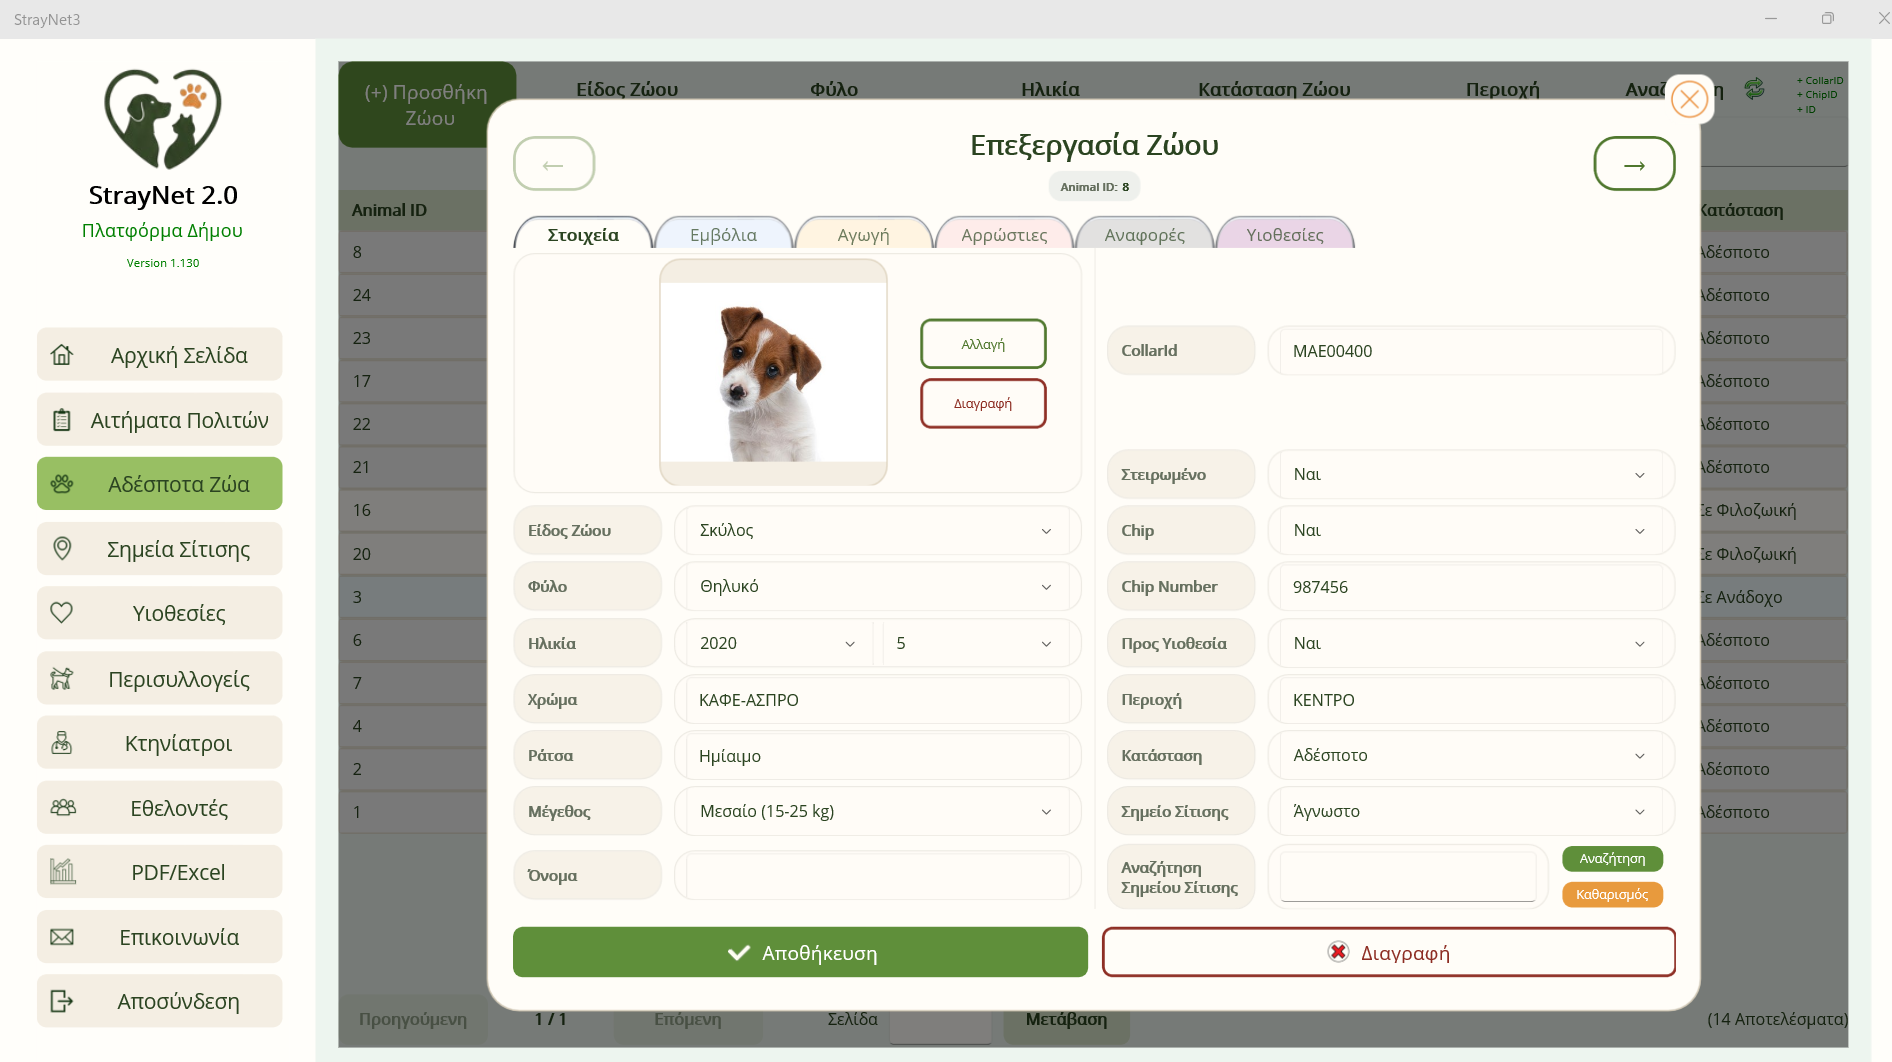Click the Αλλαγή photo button
This screenshot has height=1062, width=1892.
tap(983, 344)
